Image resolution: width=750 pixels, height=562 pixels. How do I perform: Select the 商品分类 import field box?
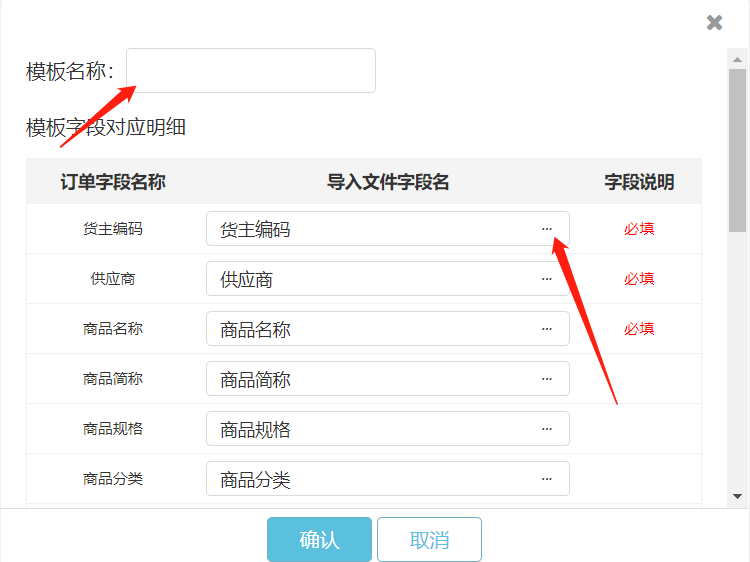387,478
